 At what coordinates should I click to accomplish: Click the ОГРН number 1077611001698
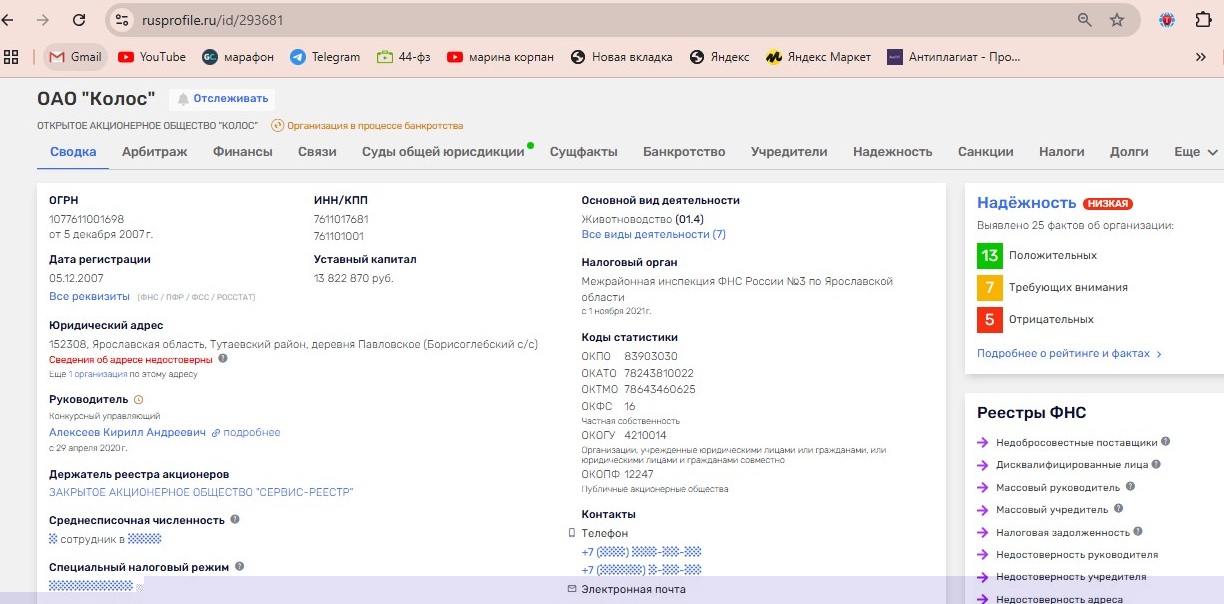pyautogui.click(x=87, y=219)
